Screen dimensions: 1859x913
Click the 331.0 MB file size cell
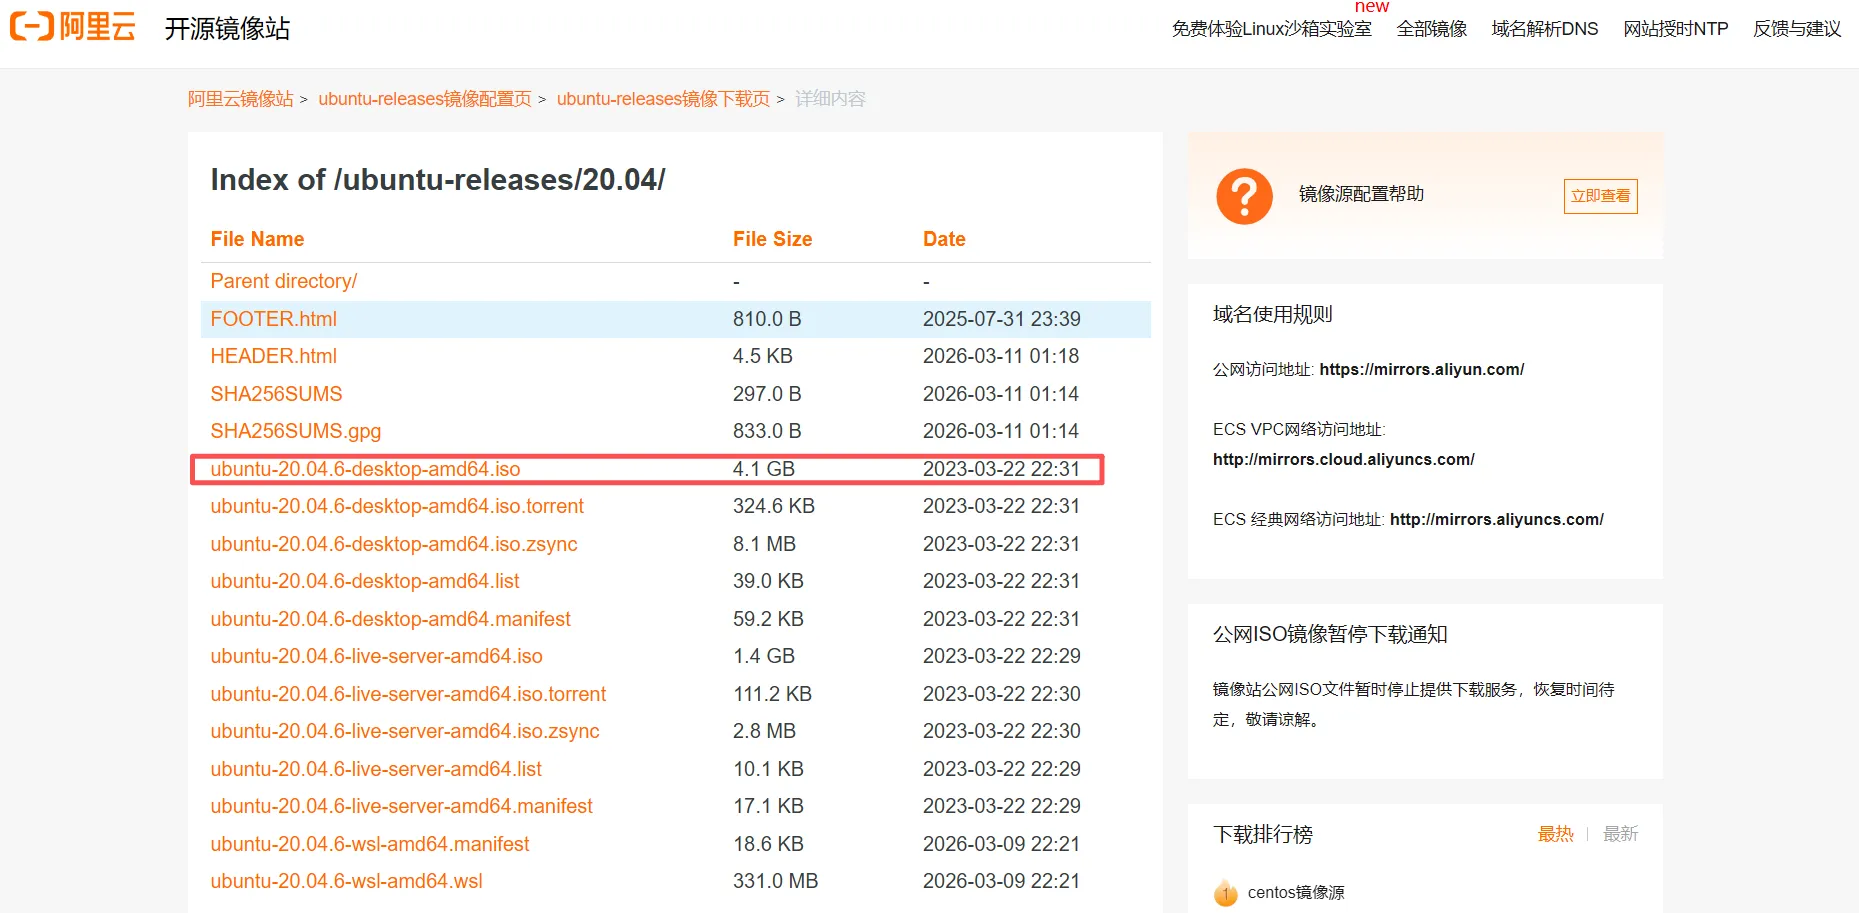tap(775, 881)
